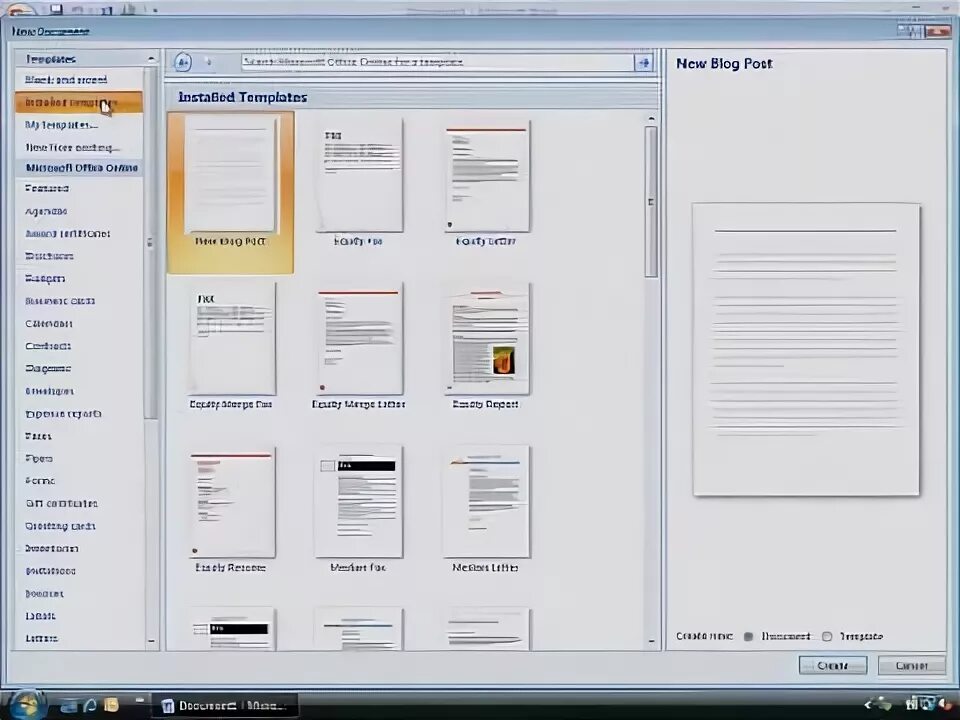This screenshot has height=720, width=960.
Task: Click the category list scrollbar down arrow
Action: point(151,642)
